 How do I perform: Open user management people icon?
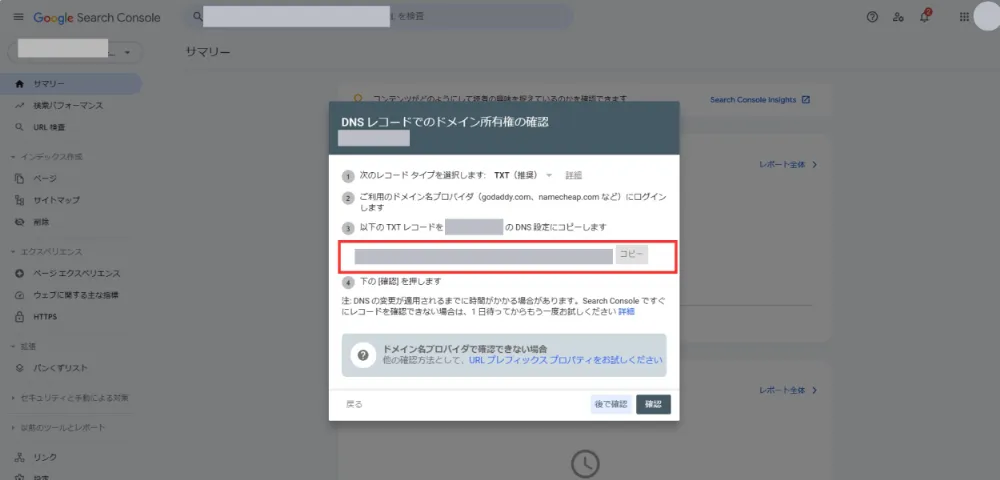(x=898, y=17)
